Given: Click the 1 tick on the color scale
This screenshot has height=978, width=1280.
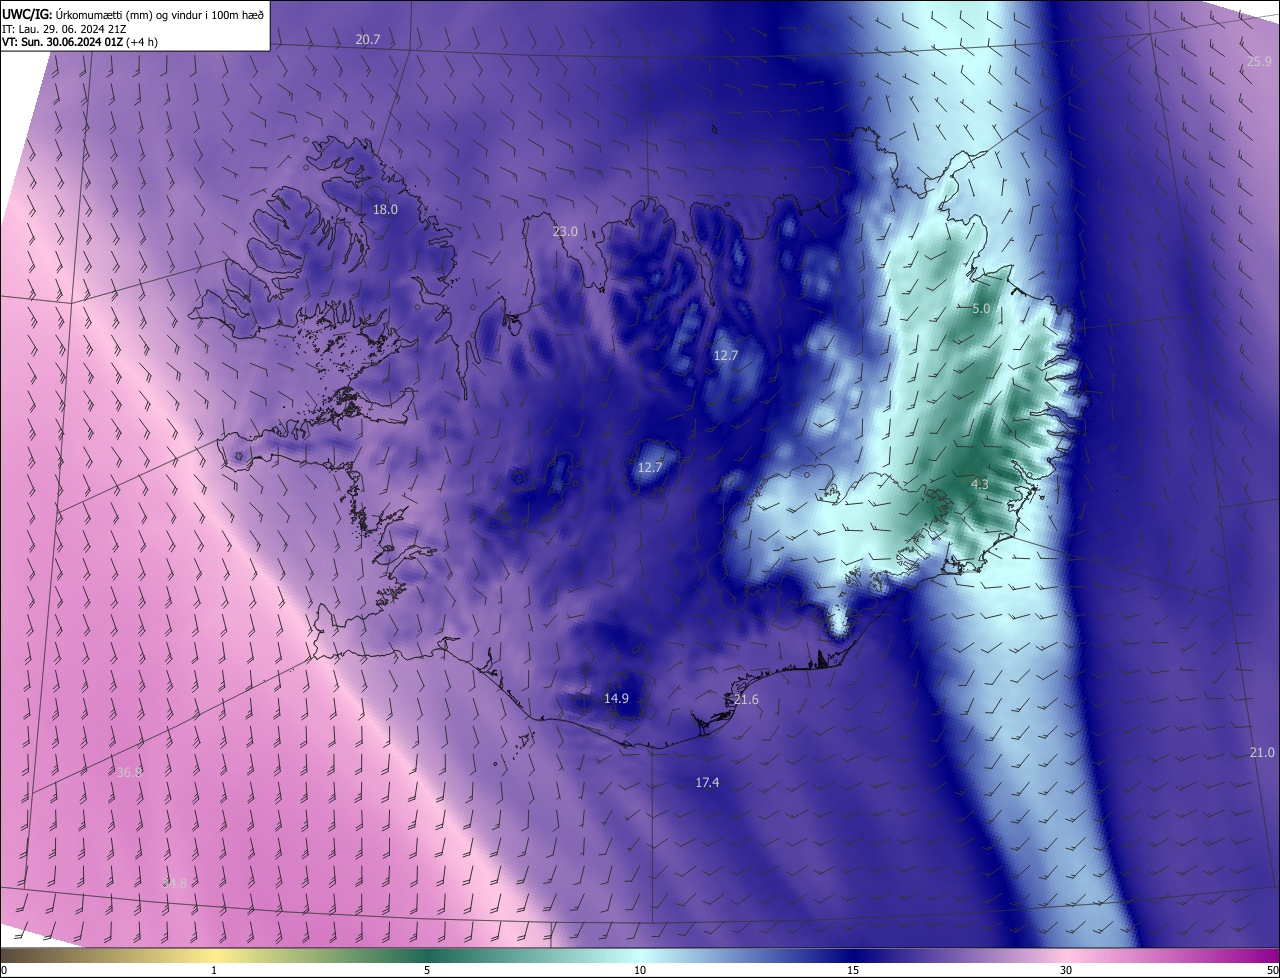Looking at the screenshot, I should click(214, 970).
